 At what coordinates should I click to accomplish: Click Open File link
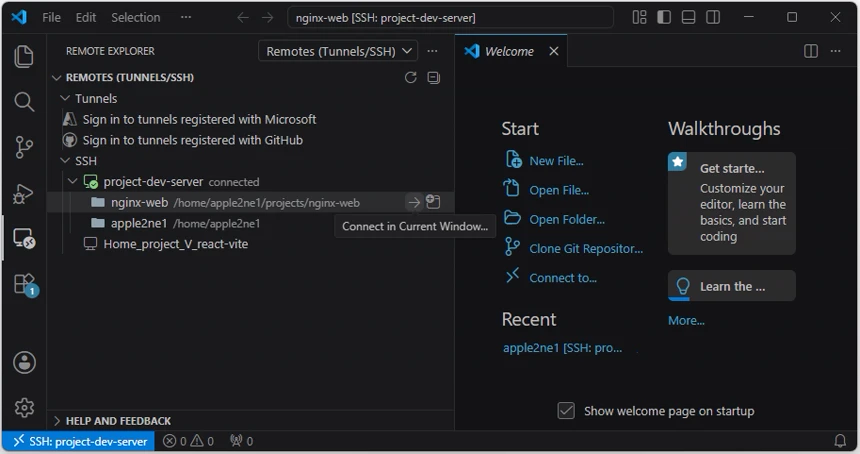[559, 190]
